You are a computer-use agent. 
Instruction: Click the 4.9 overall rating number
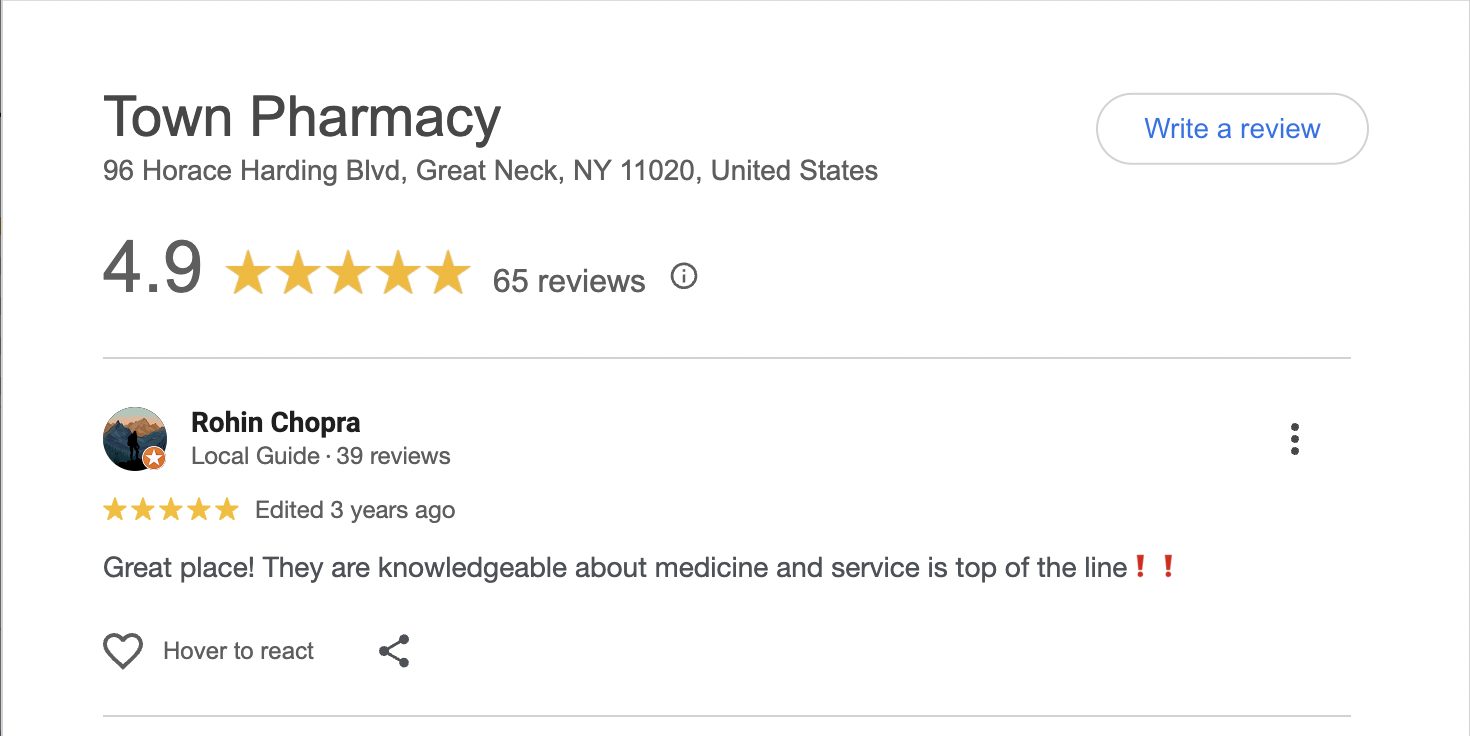pos(152,268)
